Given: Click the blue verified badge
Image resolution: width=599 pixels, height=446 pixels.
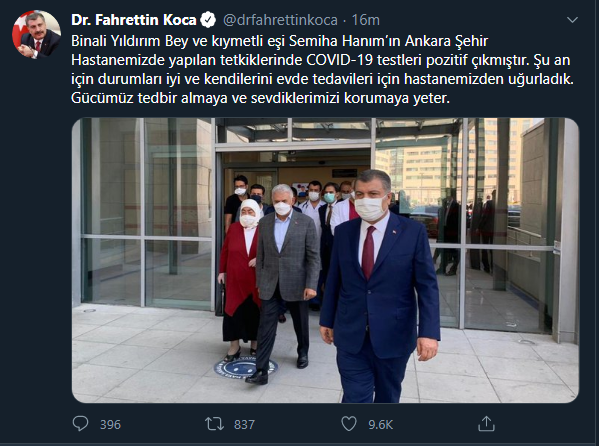Looking at the screenshot, I should (x=208, y=20).
